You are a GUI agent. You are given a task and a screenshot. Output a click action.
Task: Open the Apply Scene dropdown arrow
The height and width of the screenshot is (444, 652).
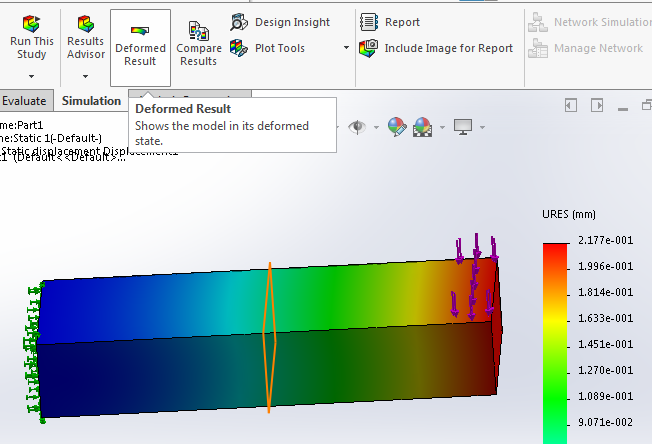442,127
